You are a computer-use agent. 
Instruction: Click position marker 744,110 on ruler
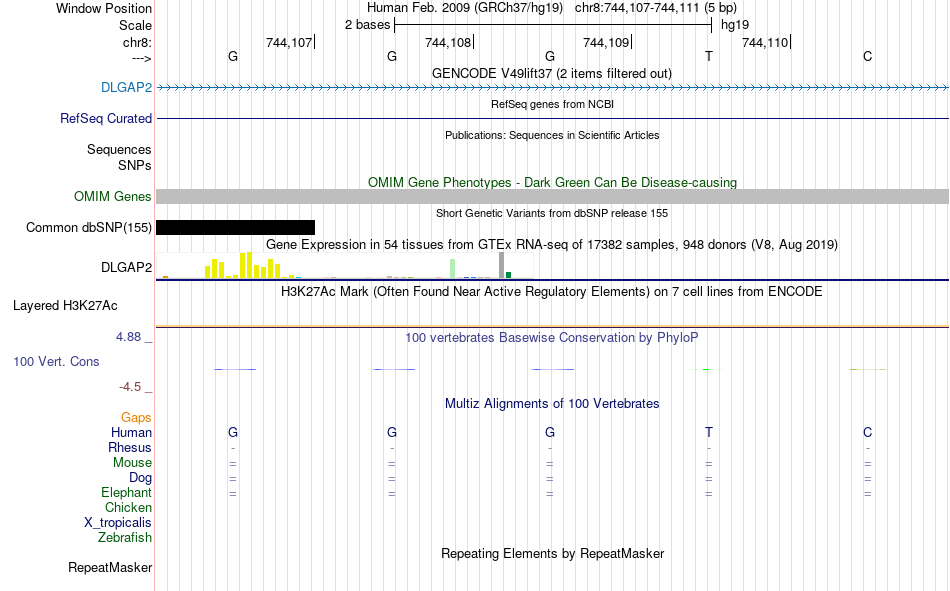pyautogui.click(x=765, y=42)
